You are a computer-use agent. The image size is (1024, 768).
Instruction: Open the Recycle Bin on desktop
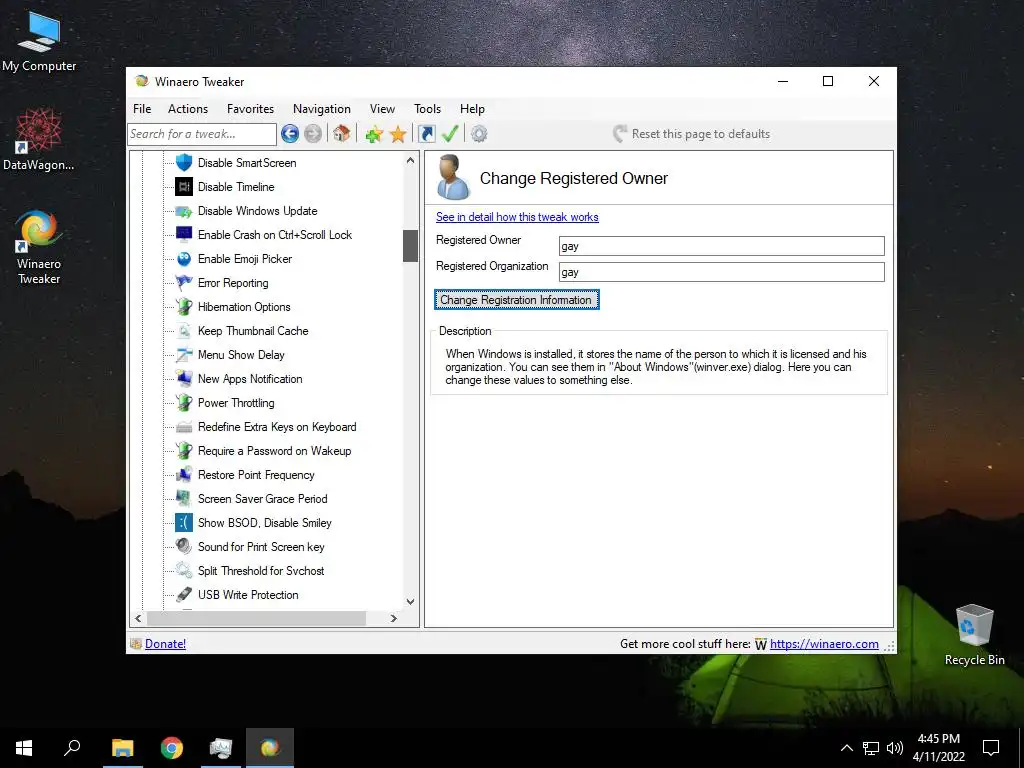(974, 635)
